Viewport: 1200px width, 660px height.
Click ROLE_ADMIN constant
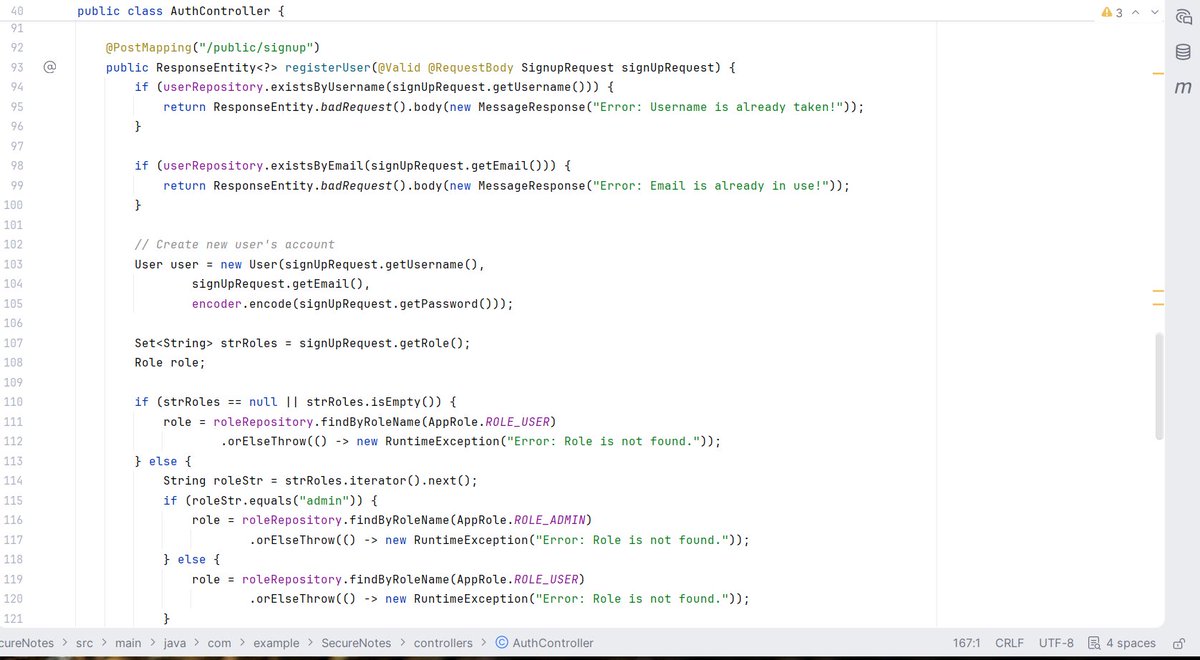coord(550,520)
